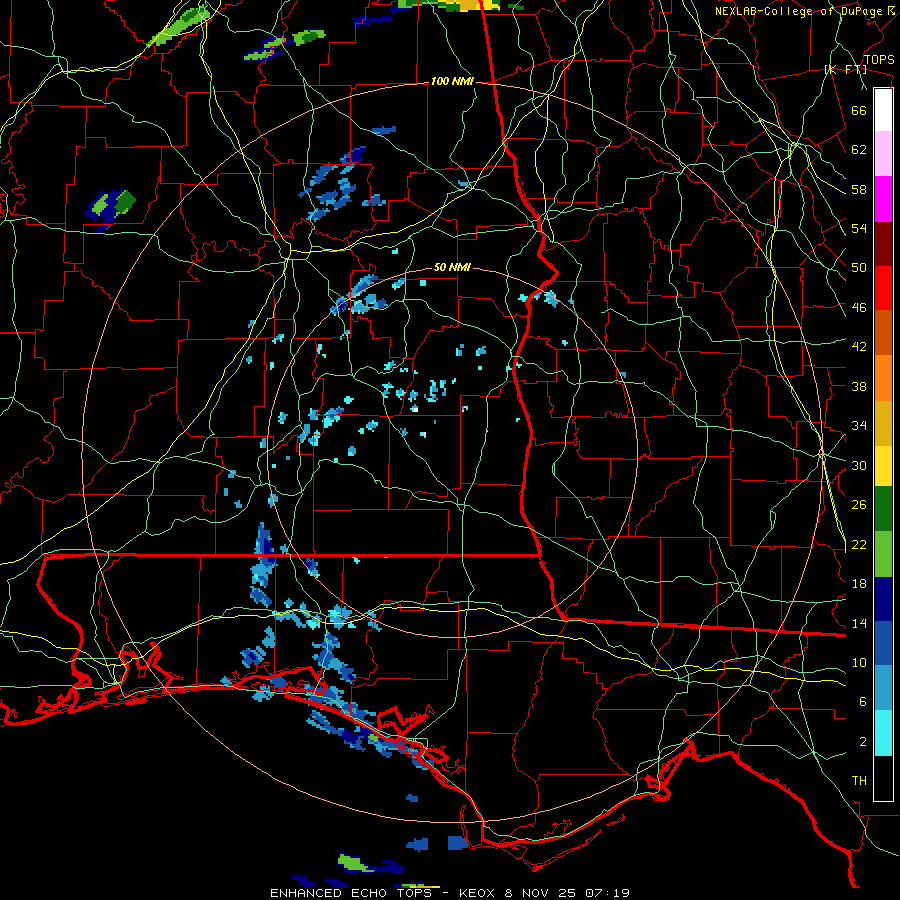Click the "ENHANCED ECHO TOPS" product title

coord(351,893)
